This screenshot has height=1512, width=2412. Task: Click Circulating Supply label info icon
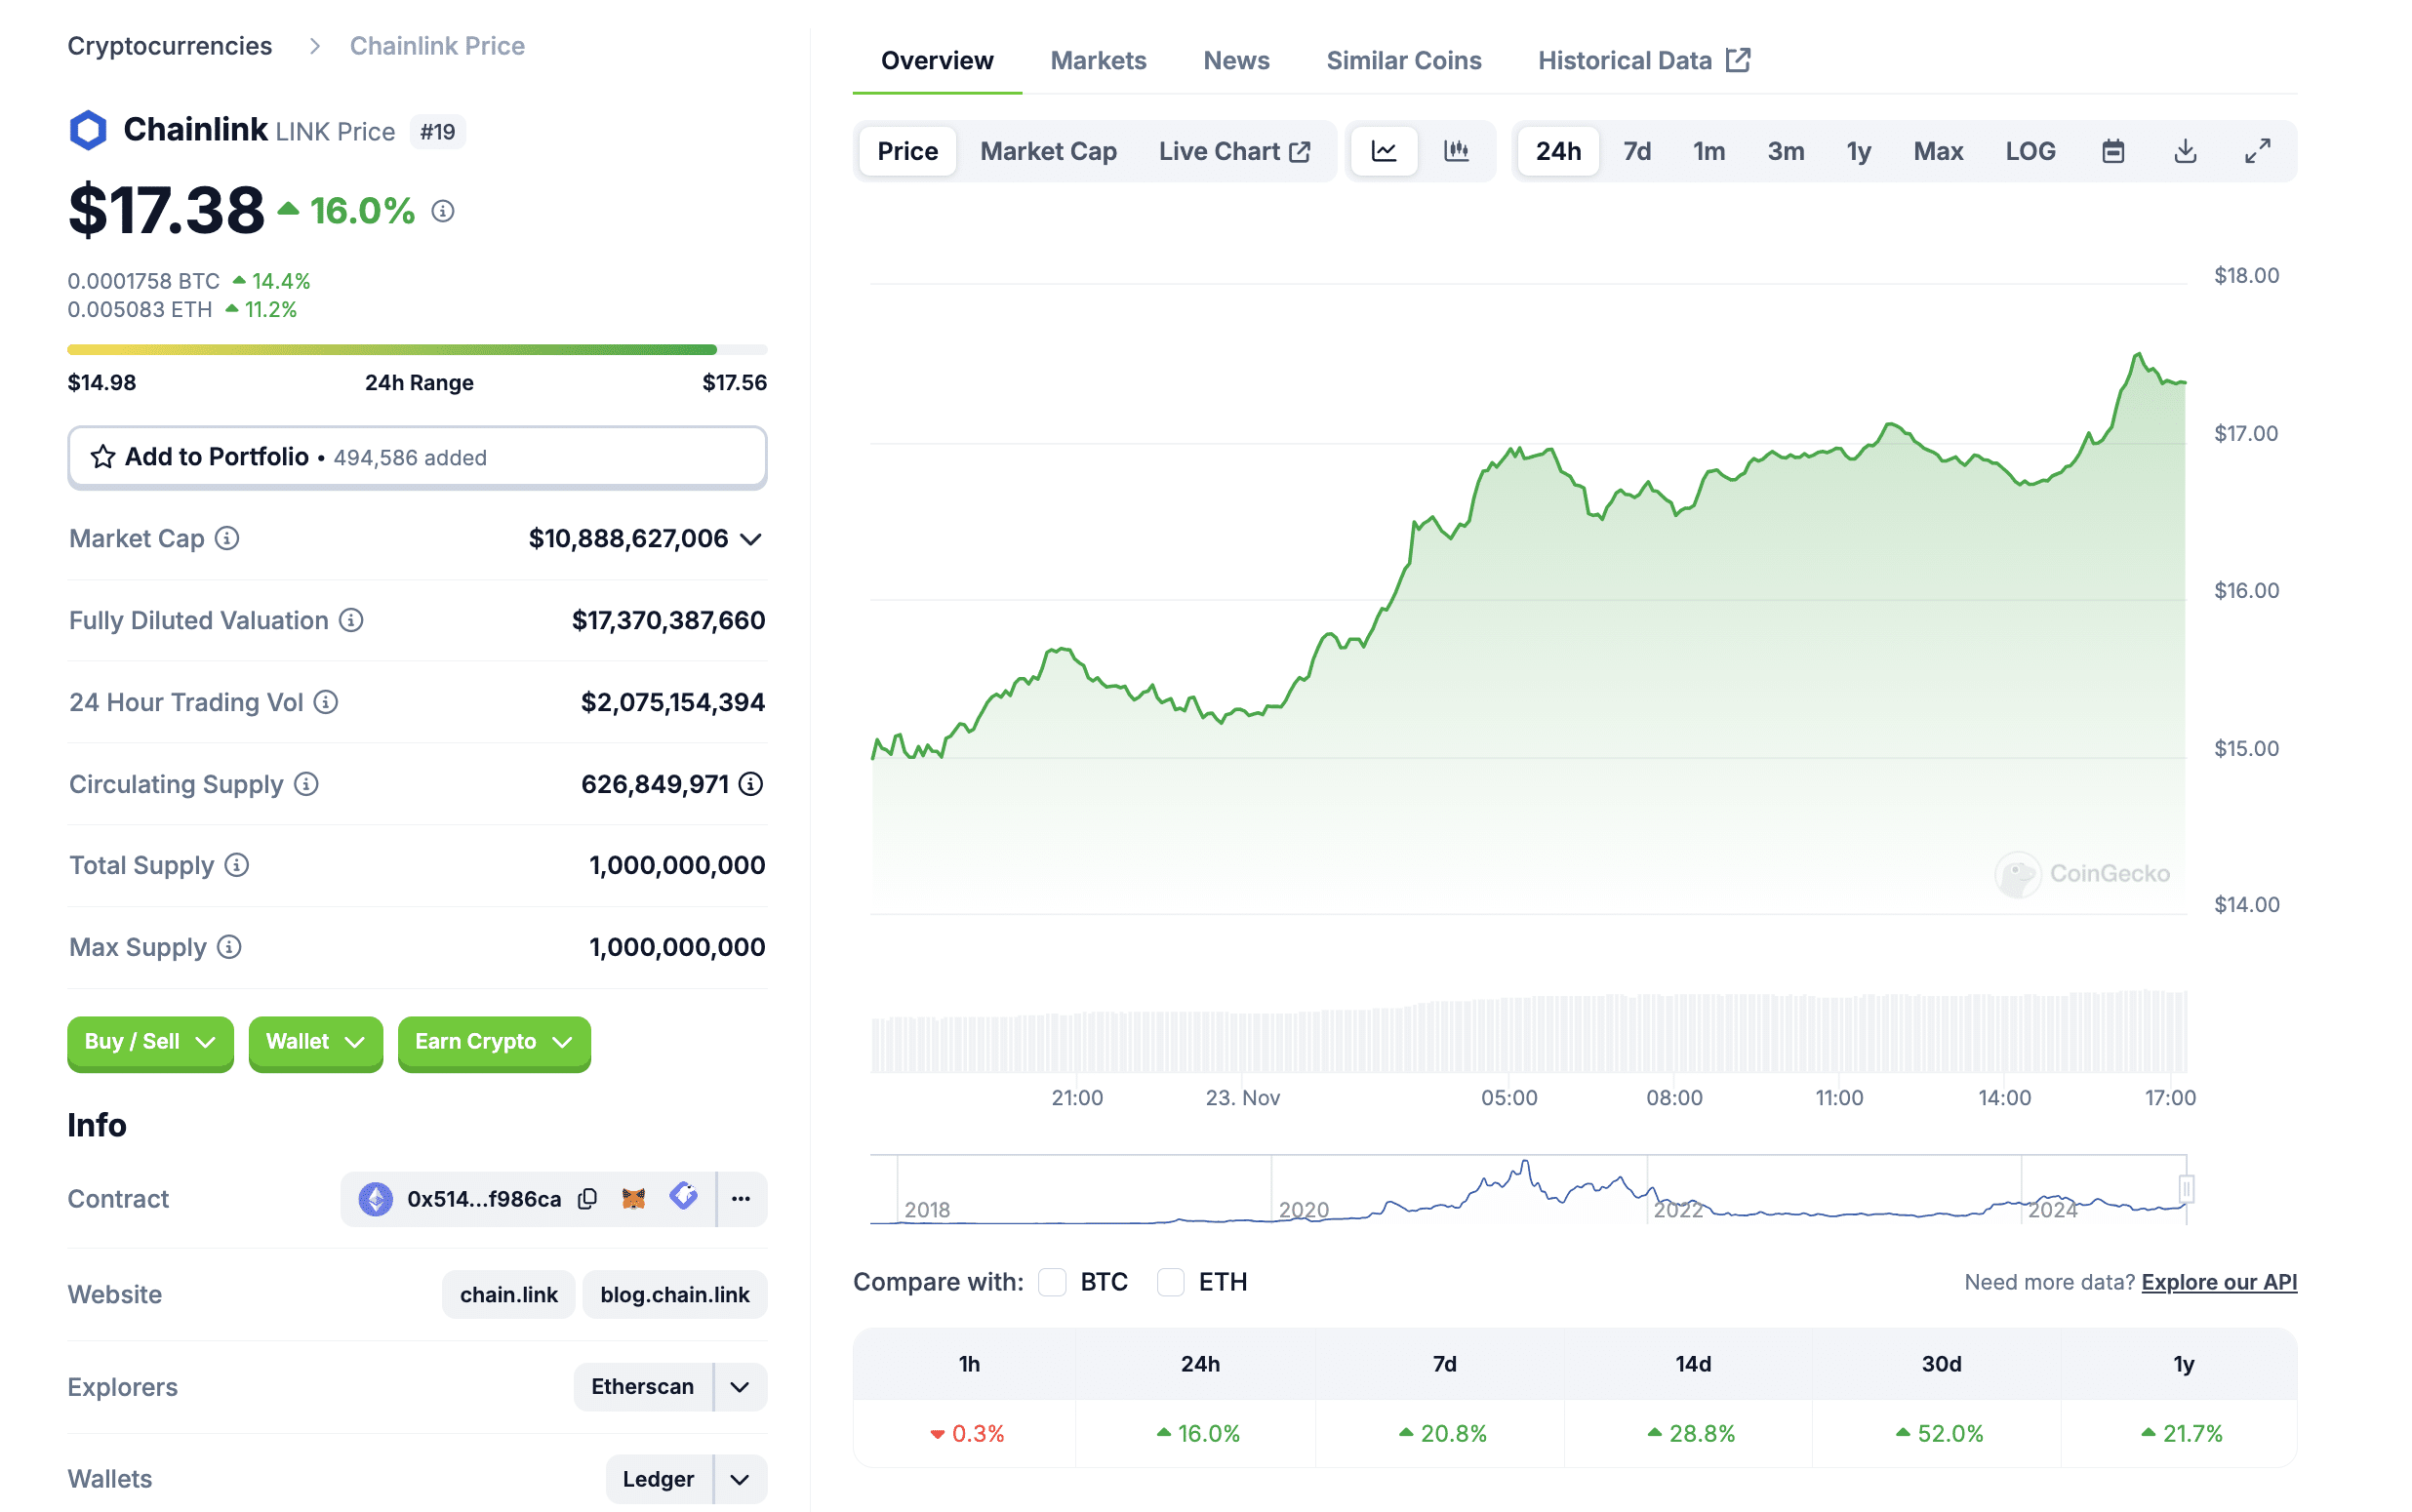coord(306,784)
